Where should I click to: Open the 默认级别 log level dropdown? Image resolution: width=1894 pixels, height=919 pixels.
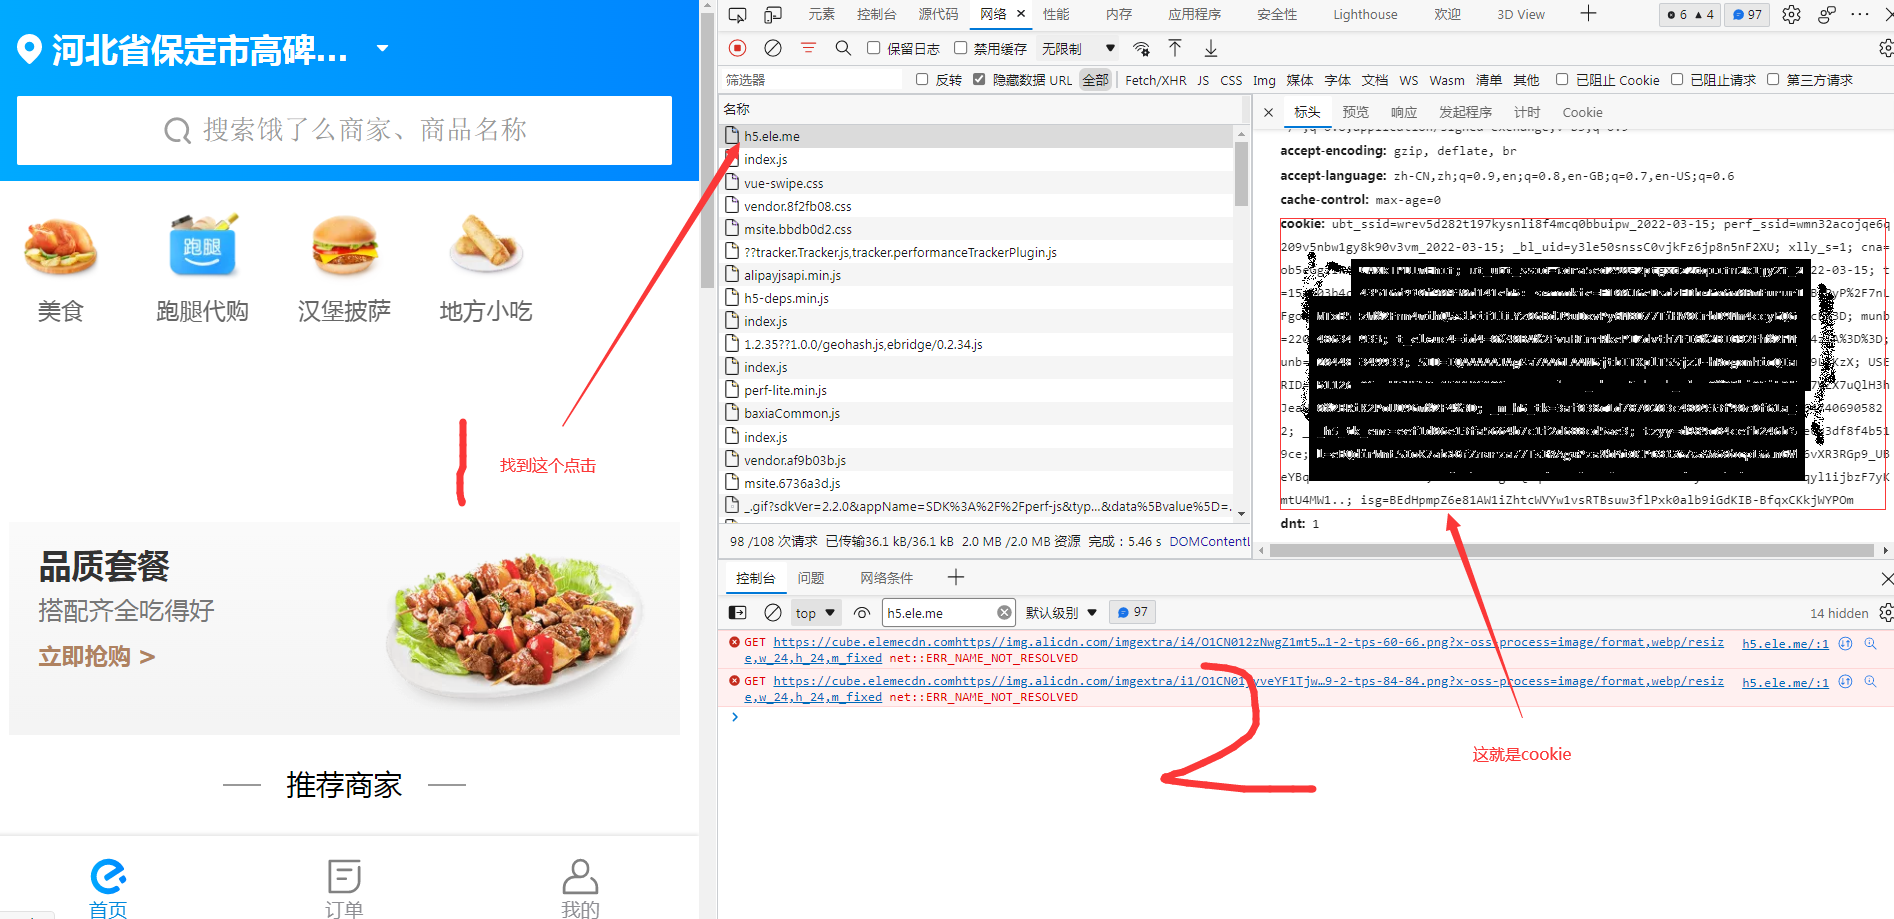[x=1060, y=612]
